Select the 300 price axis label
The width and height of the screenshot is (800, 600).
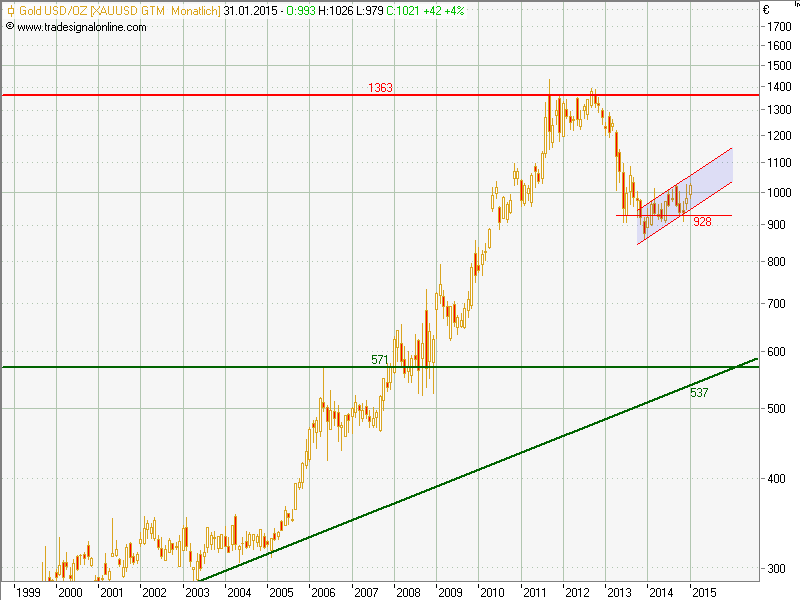tap(776, 568)
